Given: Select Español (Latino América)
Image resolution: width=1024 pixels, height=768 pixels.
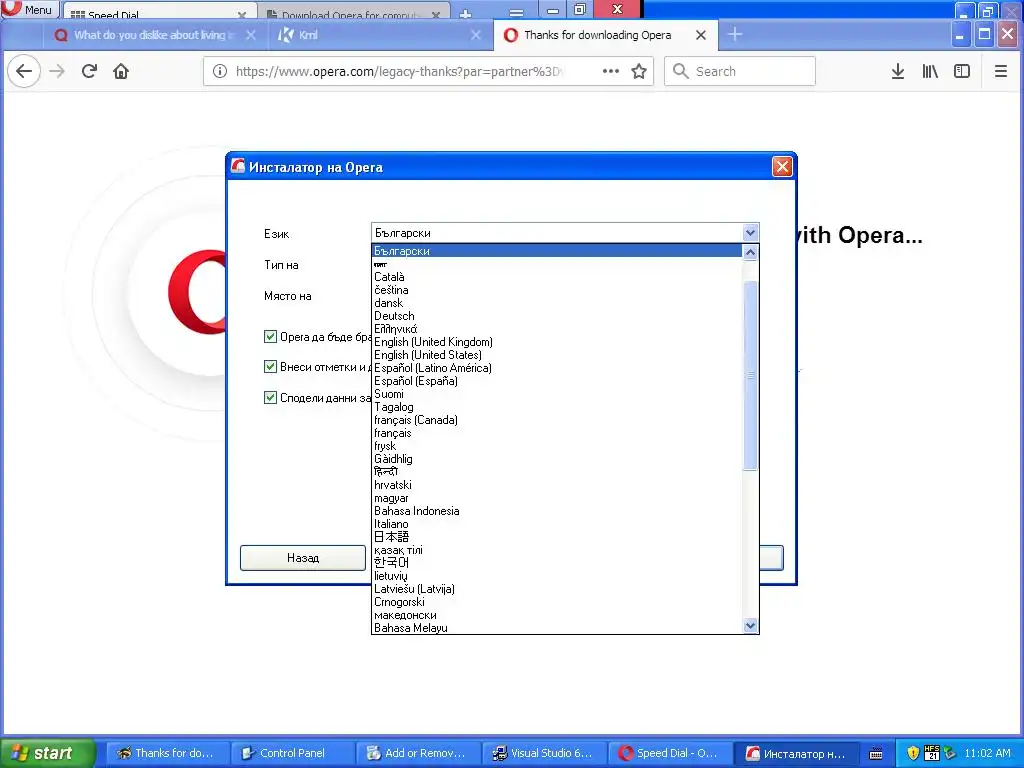Looking at the screenshot, I should pyautogui.click(x=557, y=368).
